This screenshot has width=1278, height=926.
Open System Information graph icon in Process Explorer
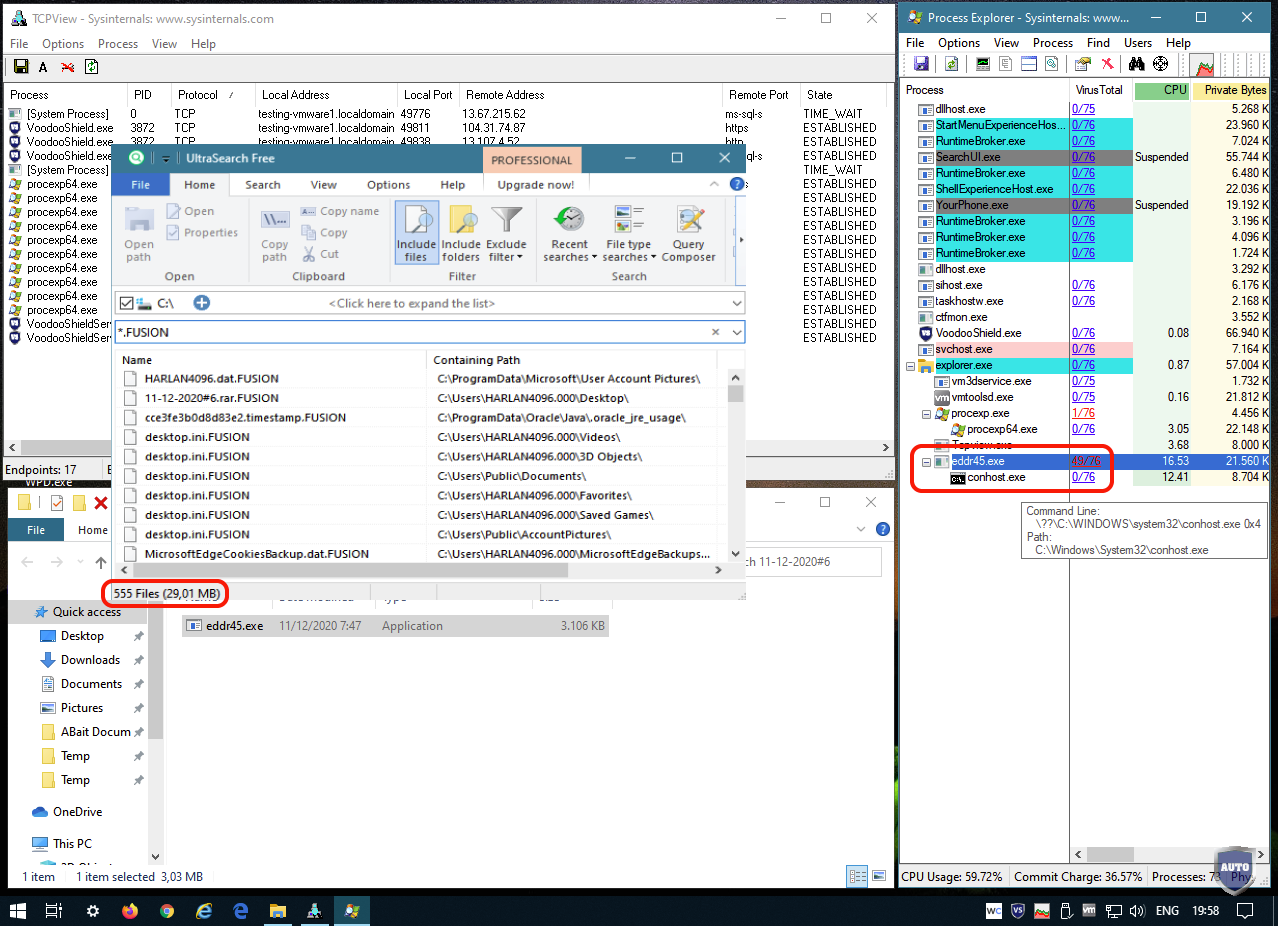[1205, 65]
